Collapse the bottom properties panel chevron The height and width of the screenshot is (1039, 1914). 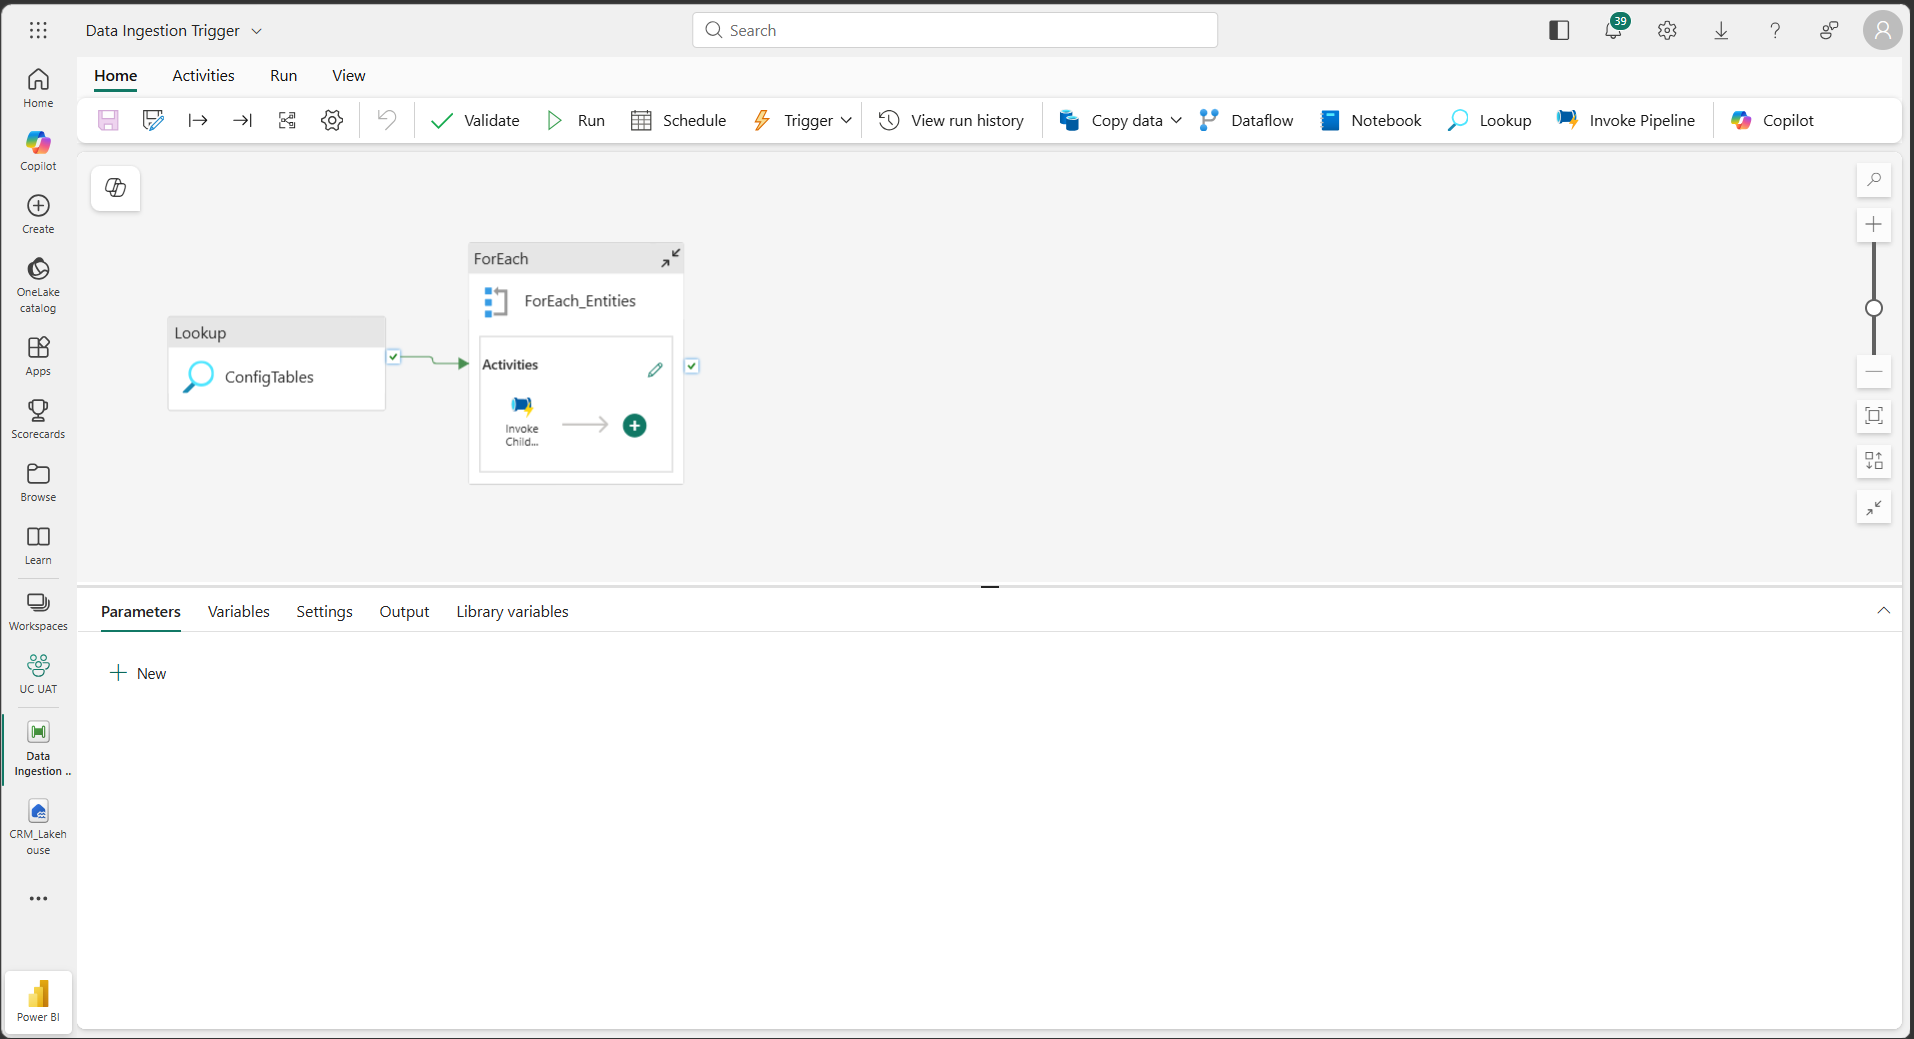coord(1884,610)
